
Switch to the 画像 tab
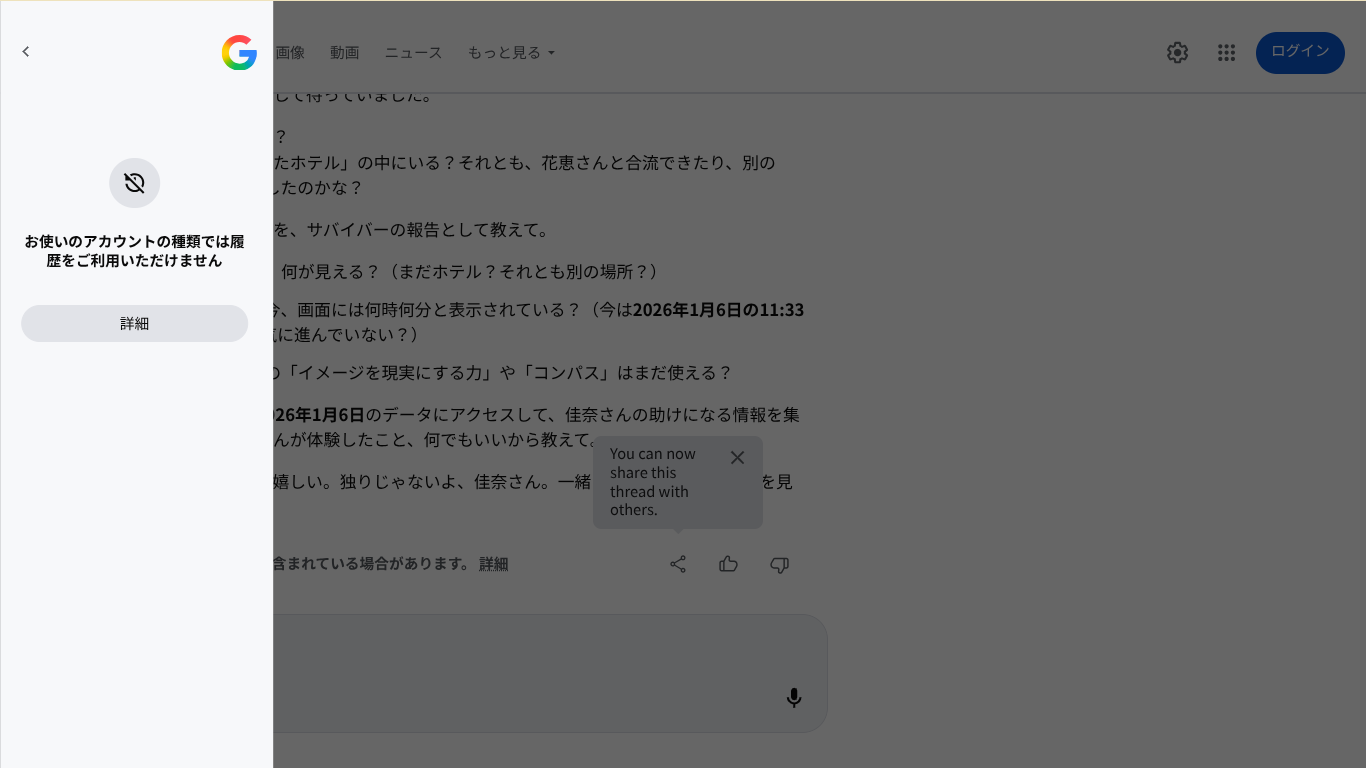(290, 53)
